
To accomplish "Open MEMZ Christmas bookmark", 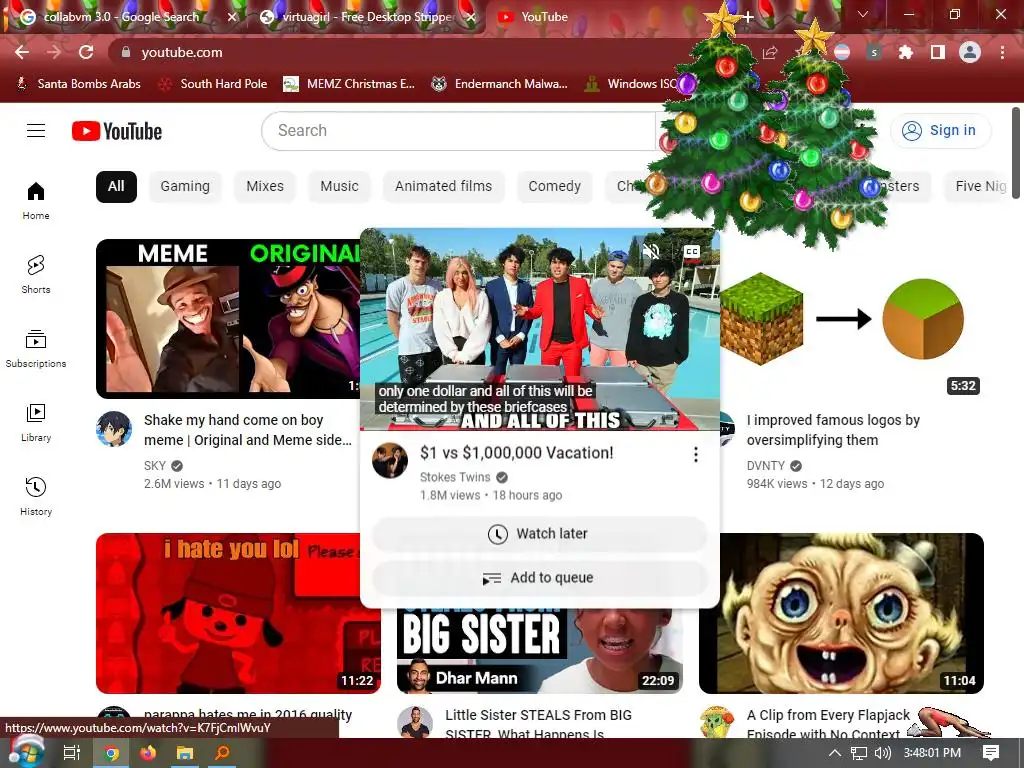I will [x=349, y=84].
